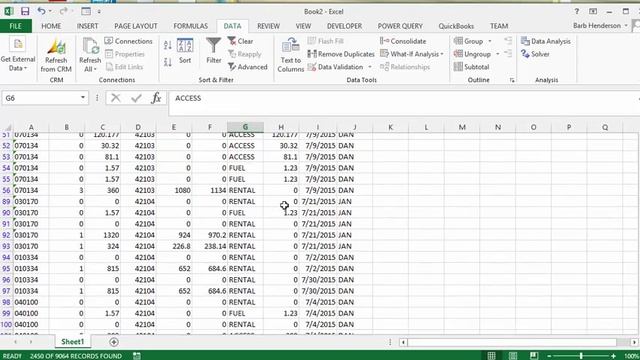
Task: Click Data Validation button
Action: click(x=336, y=67)
